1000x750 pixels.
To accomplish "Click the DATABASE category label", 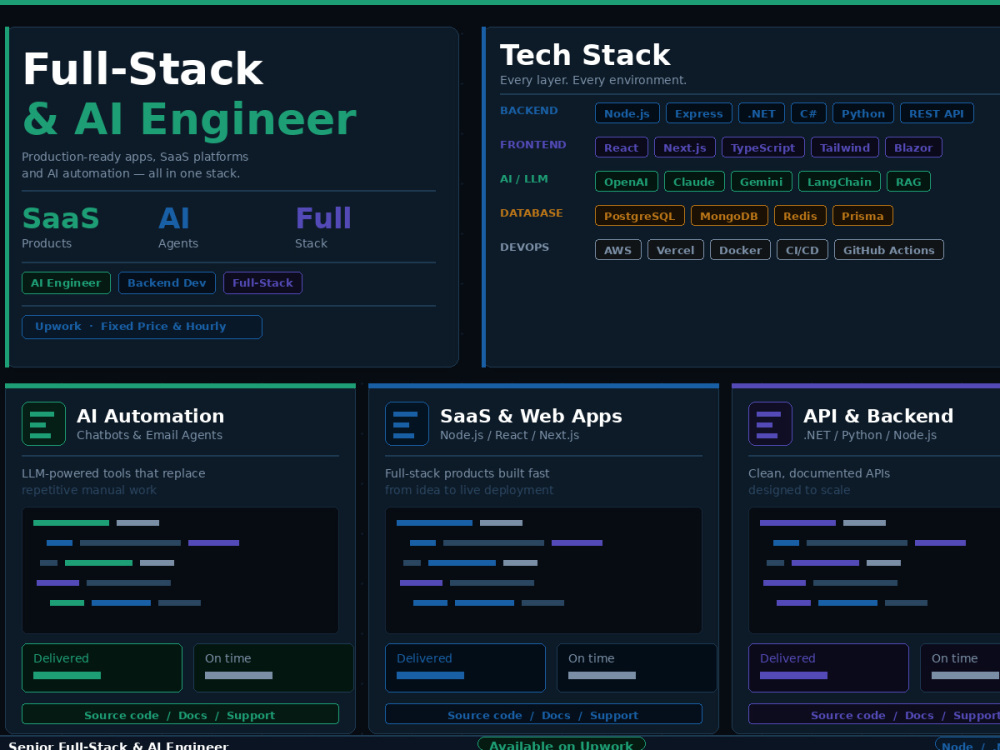I will point(531,213).
